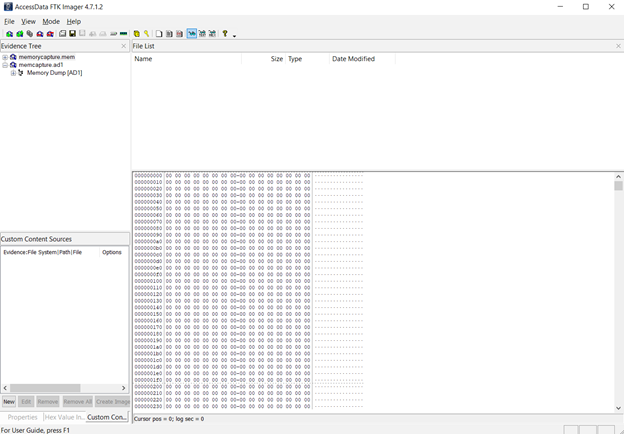Image resolution: width=624 pixels, height=434 pixels.
Task: Switch to the Properties tab
Action: coord(22,417)
